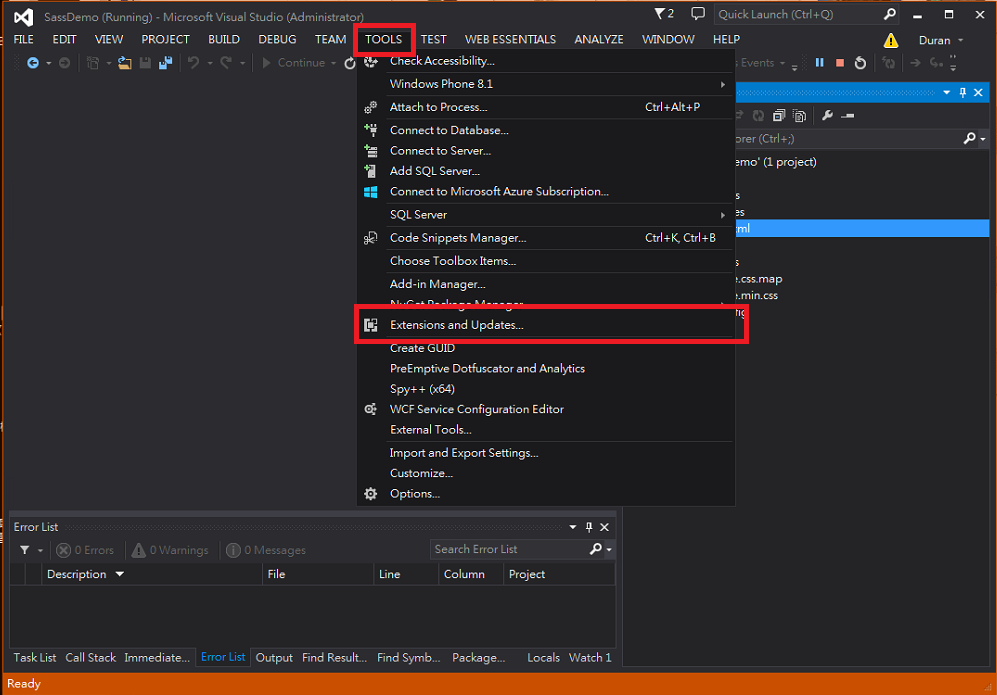
Task: Select Extensions and Updates menu entry
Action: (x=546, y=325)
